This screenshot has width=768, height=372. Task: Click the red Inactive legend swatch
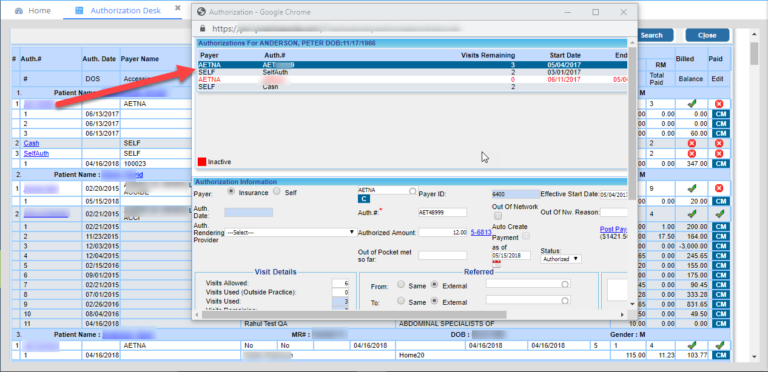[202, 162]
